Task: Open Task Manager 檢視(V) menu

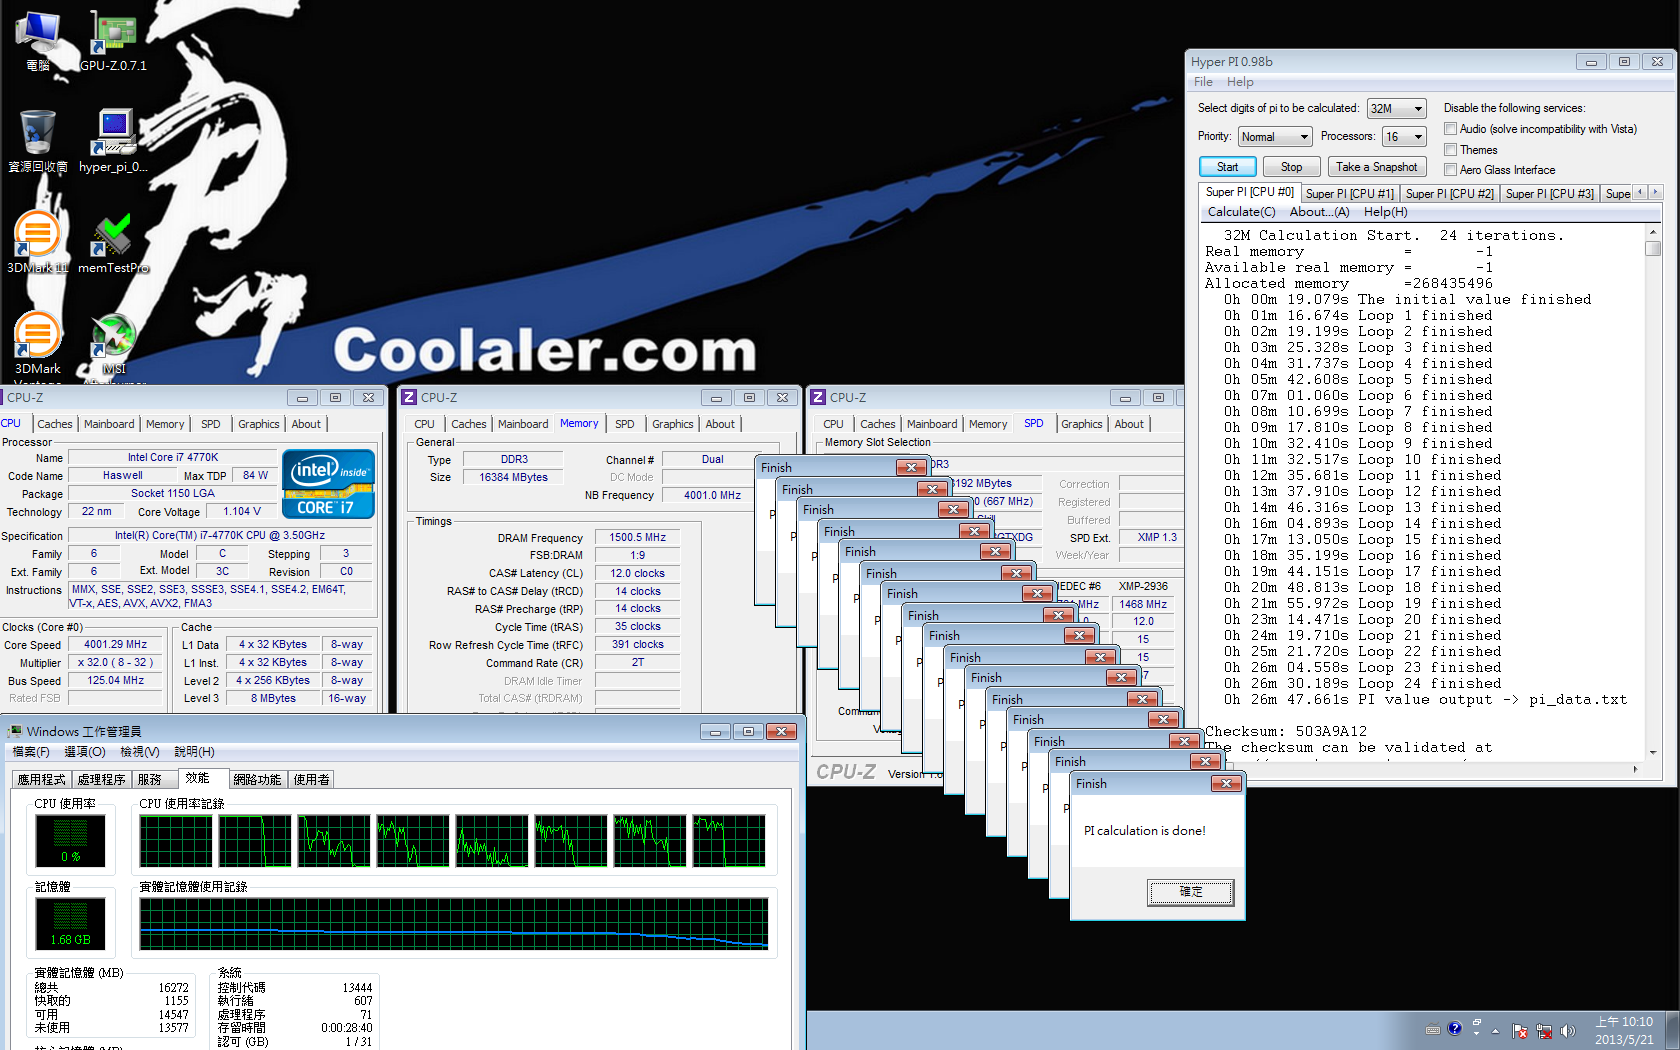Action: (x=139, y=752)
